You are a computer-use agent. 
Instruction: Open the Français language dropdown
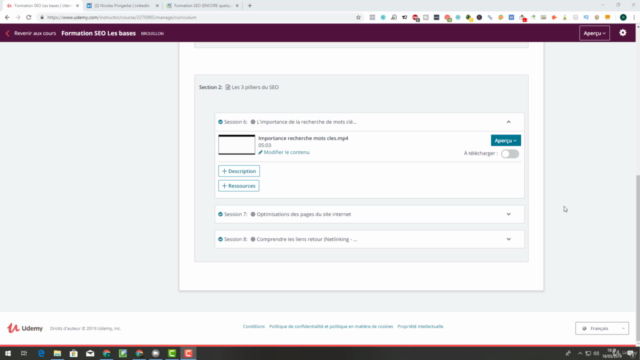[x=602, y=329]
